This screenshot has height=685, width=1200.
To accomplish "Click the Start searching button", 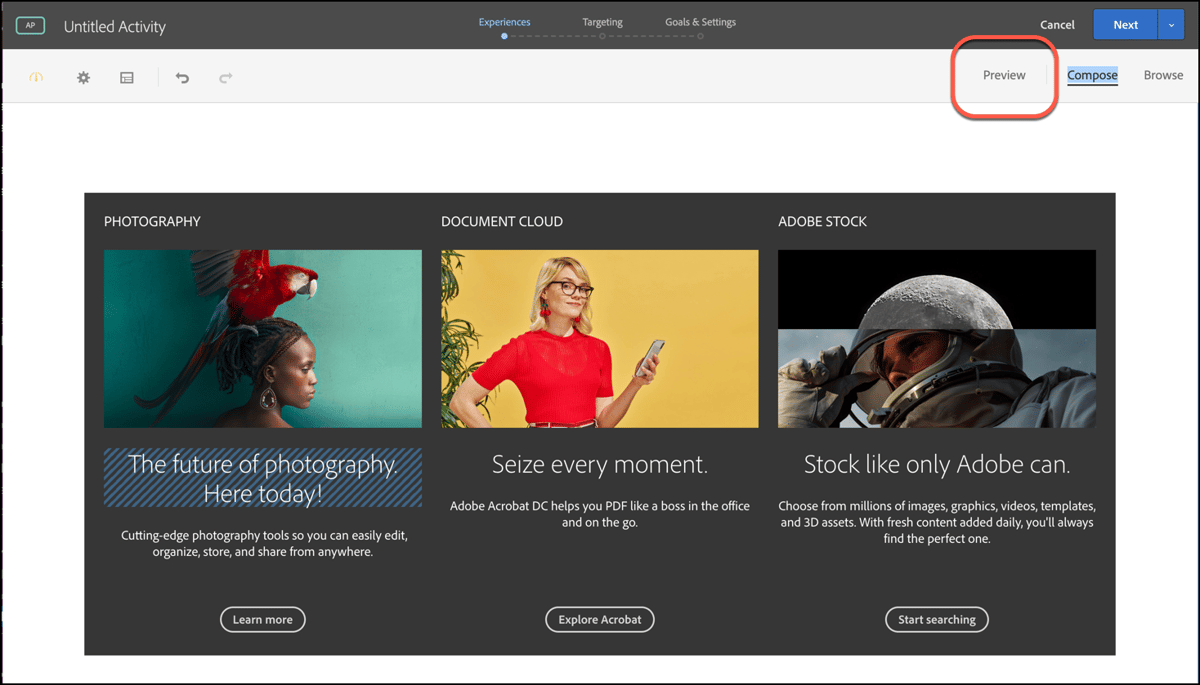I will (937, 620).
